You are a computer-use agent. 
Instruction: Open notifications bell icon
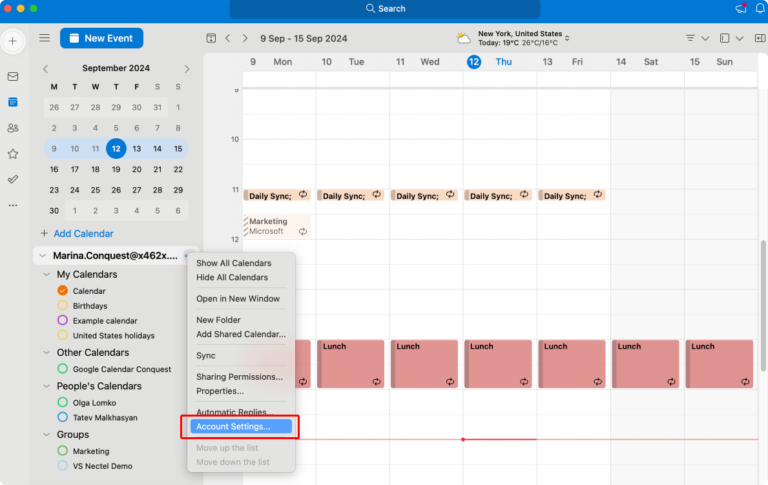(757, 8)
